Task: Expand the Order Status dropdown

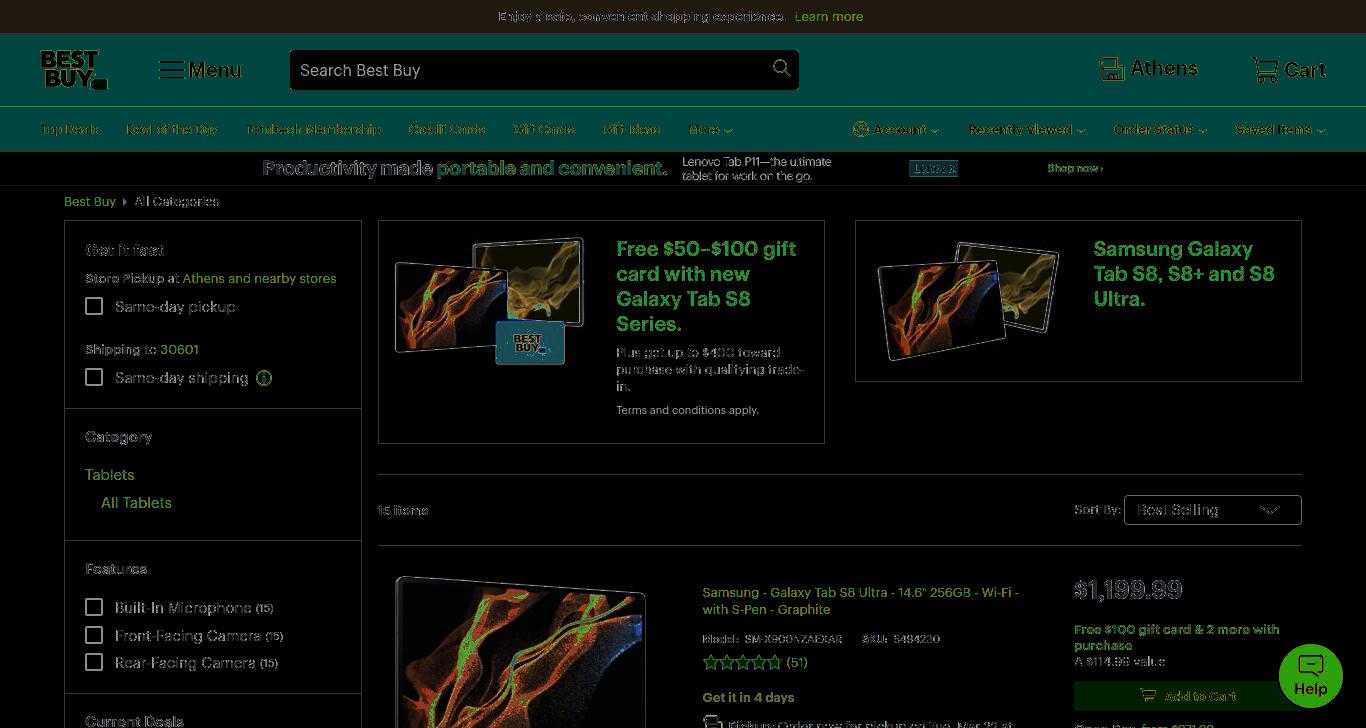Action: pyautogui.click(x=1160, y=130)
